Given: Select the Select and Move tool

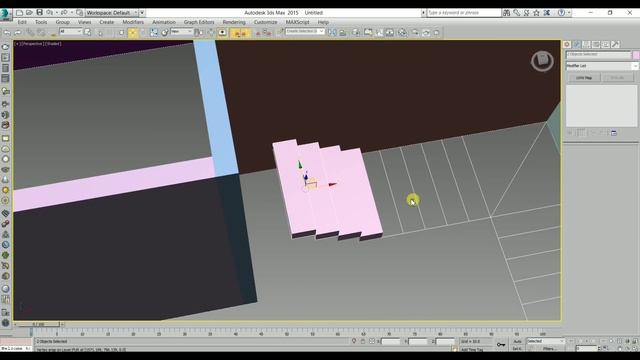Looking at the screenshot, I should (x=132, y=32).
